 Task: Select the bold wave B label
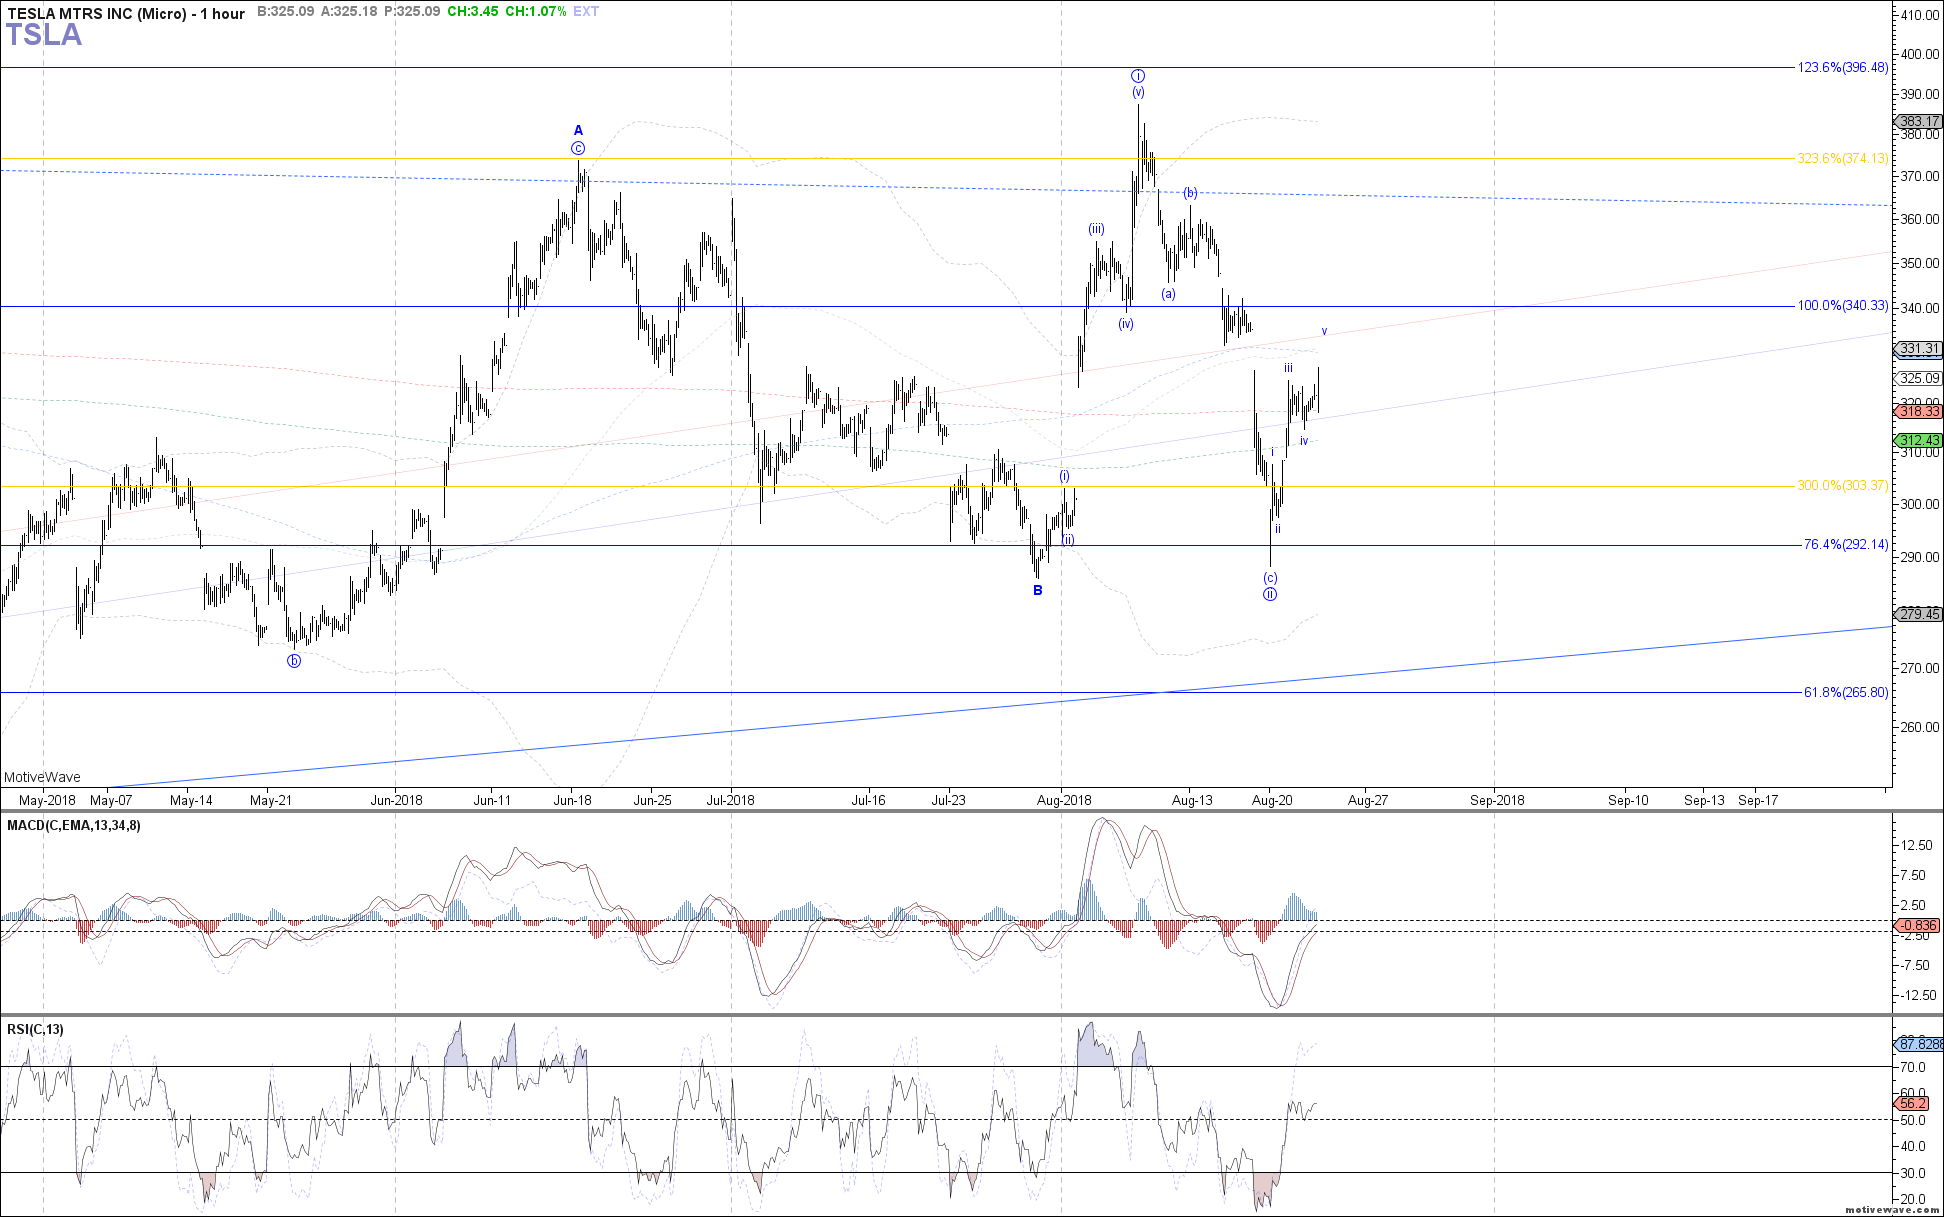click(x=1038, y=590)
